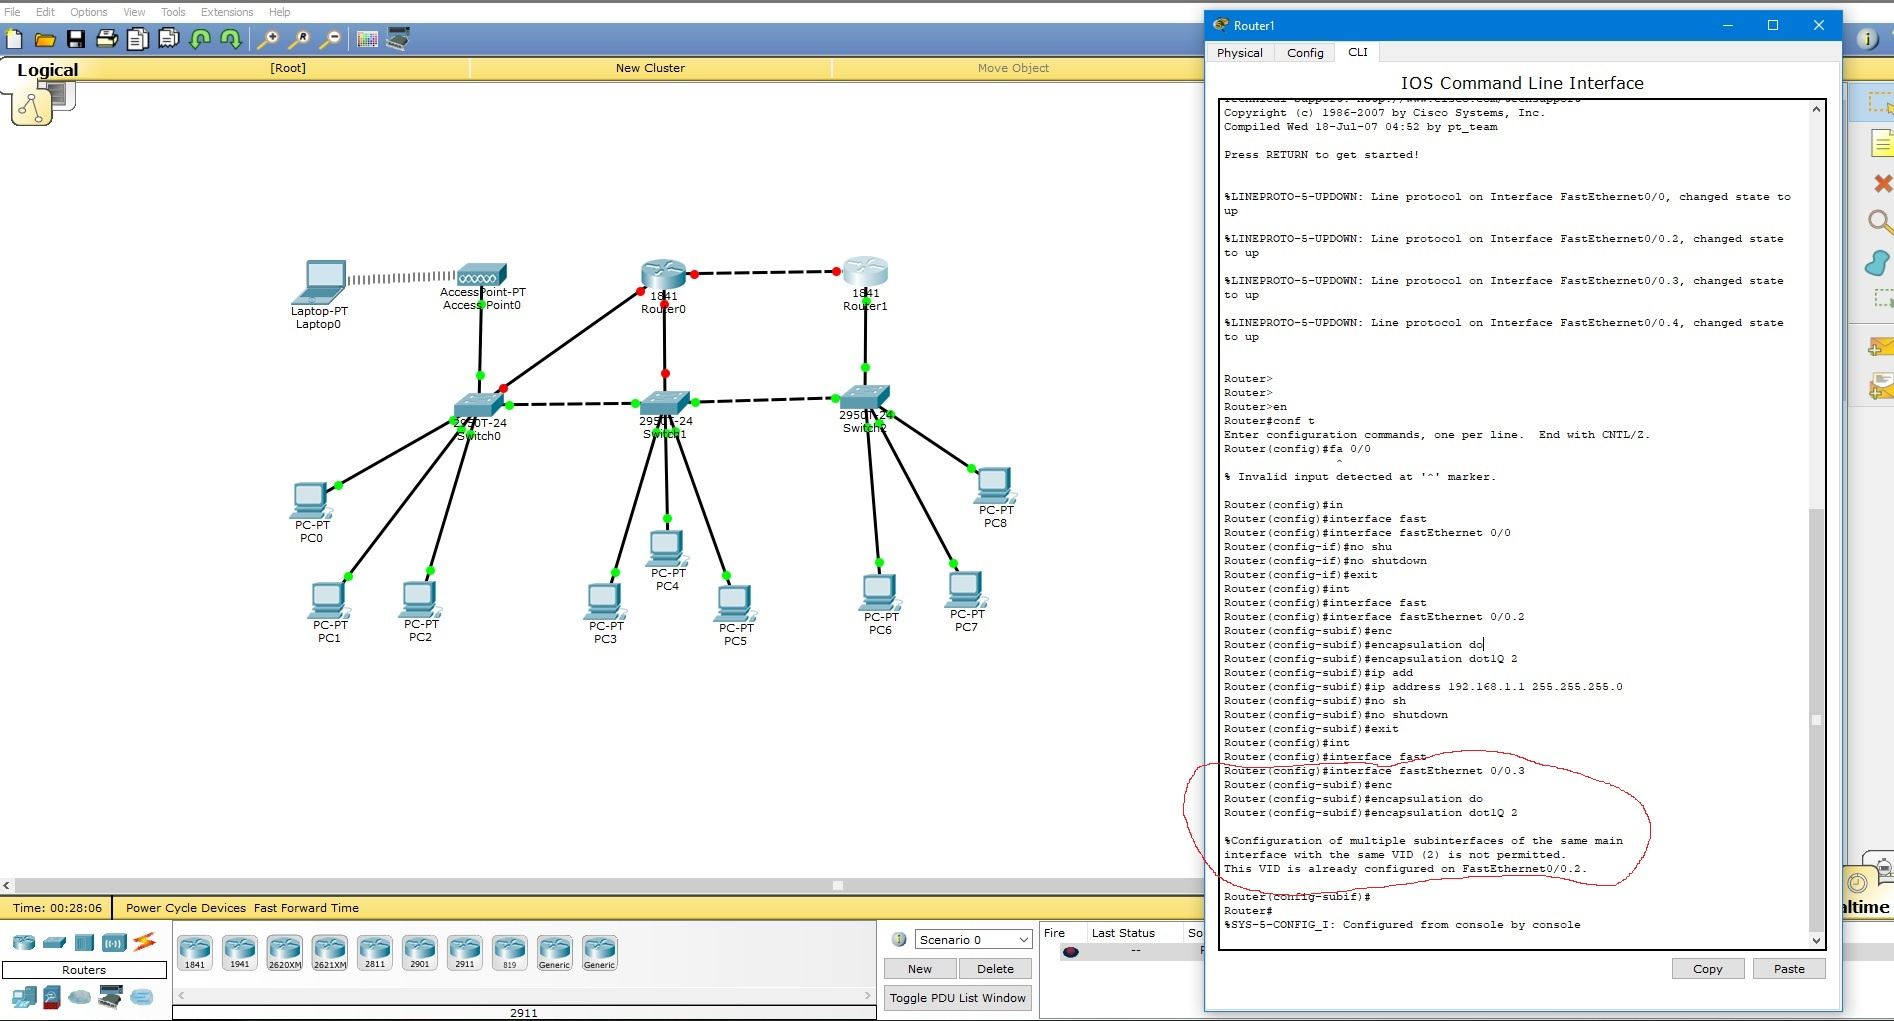Open a file using the folder icon

(x=45, y=39)
